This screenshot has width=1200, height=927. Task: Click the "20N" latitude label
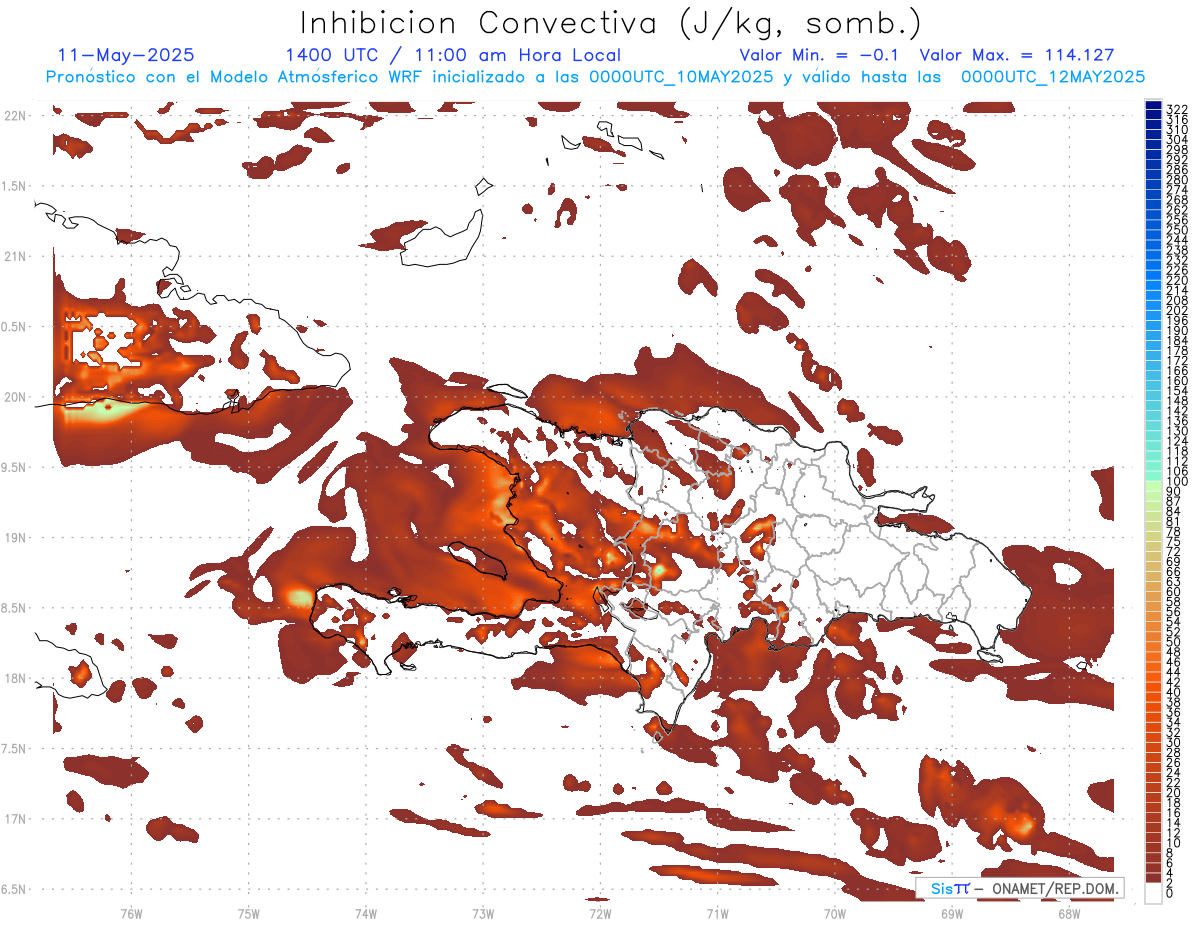point(15,397)
